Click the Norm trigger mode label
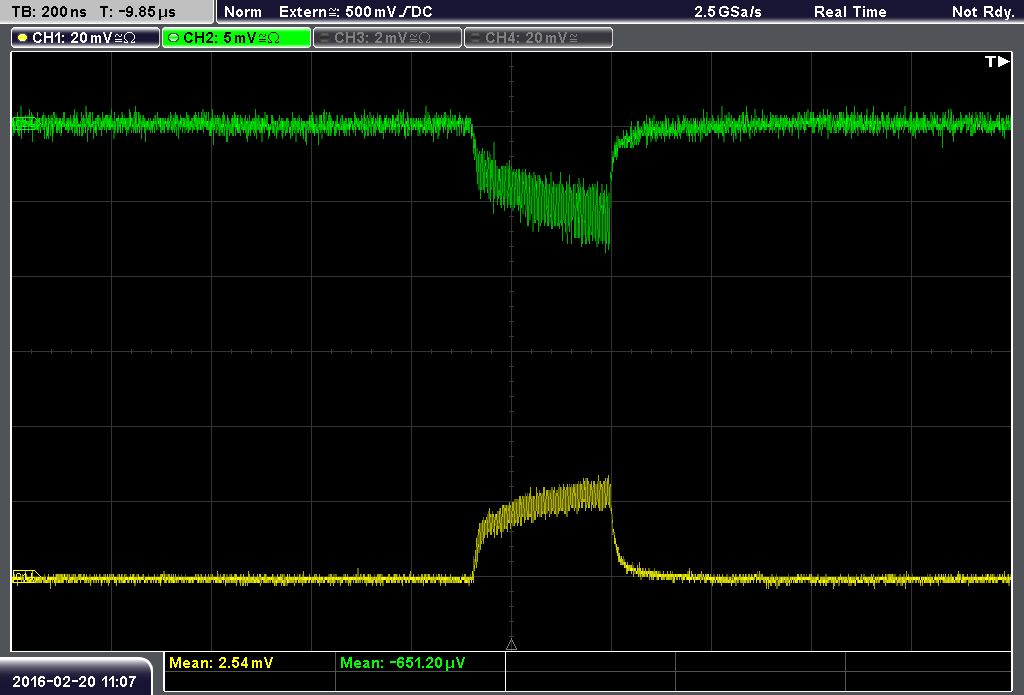Viewport: 1024px width, 695px height. tap(243, 12)
